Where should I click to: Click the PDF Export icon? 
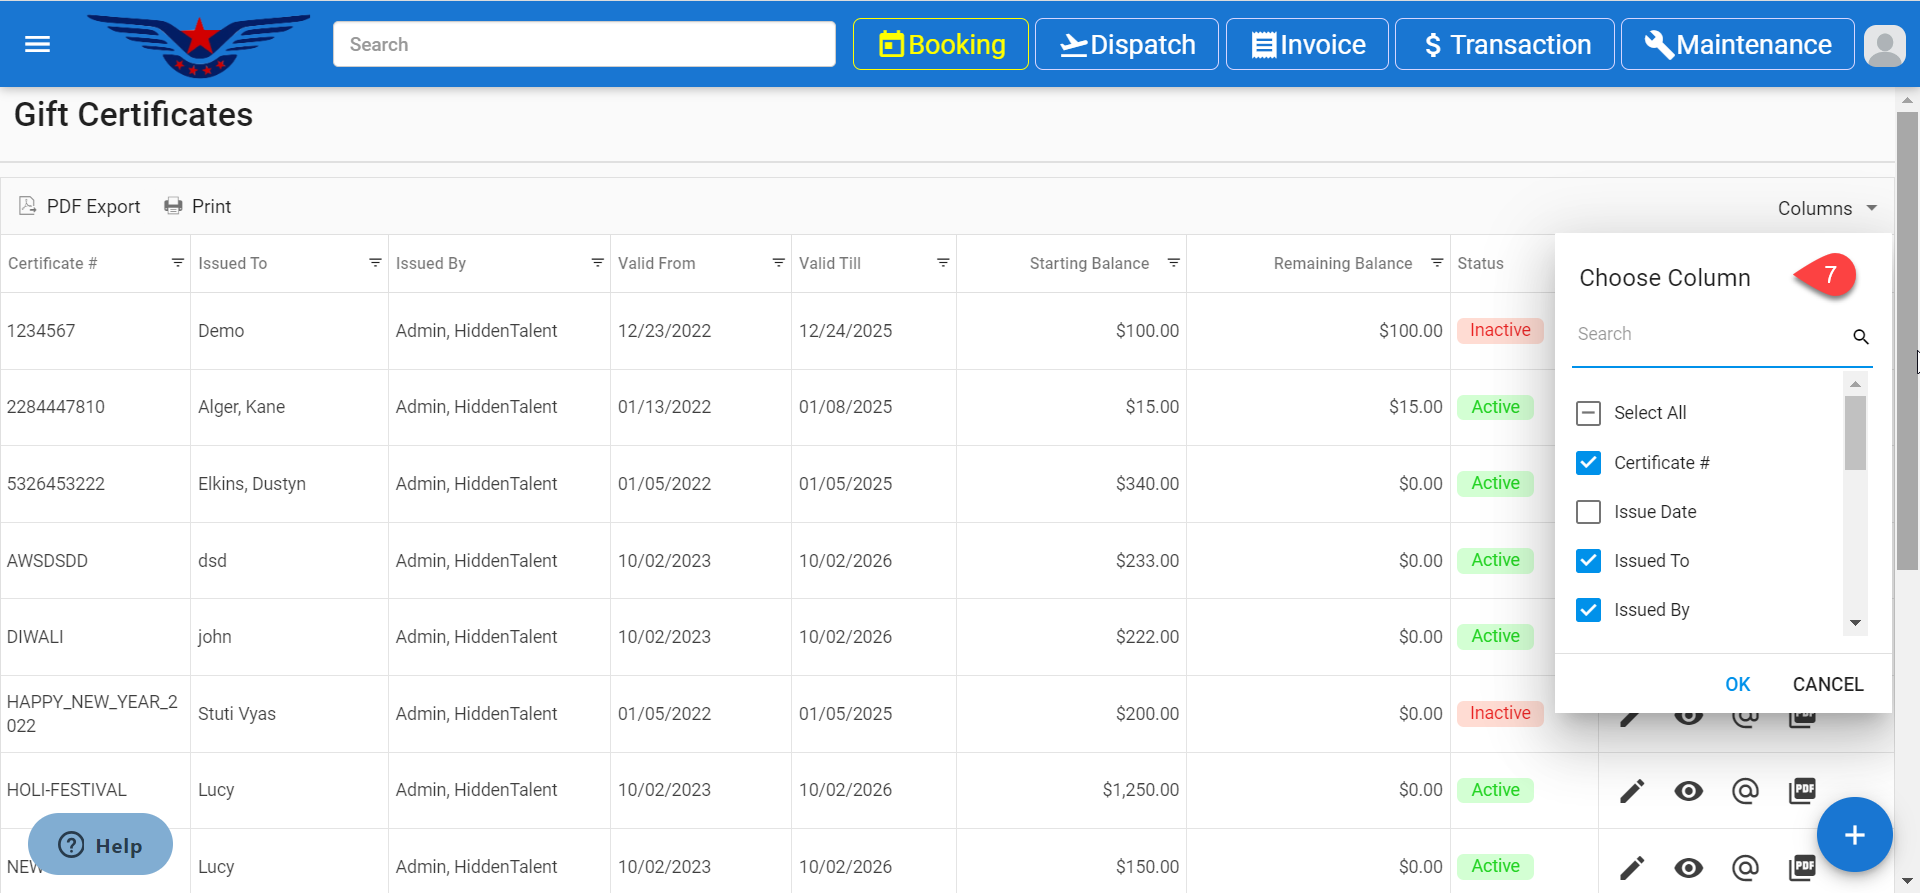coord(28,206)
